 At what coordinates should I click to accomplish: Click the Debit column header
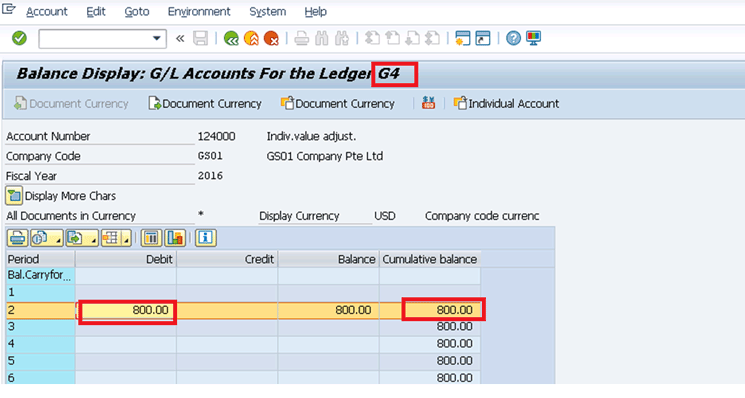click(126, 259)
